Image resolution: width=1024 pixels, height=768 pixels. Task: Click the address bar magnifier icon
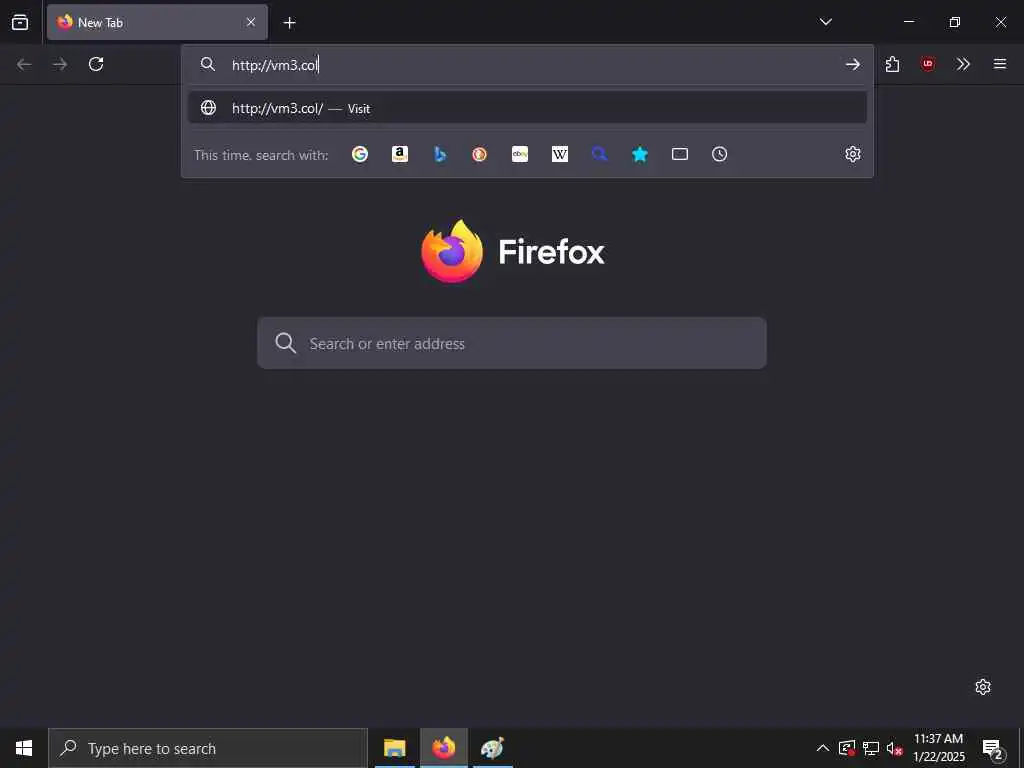208,64
